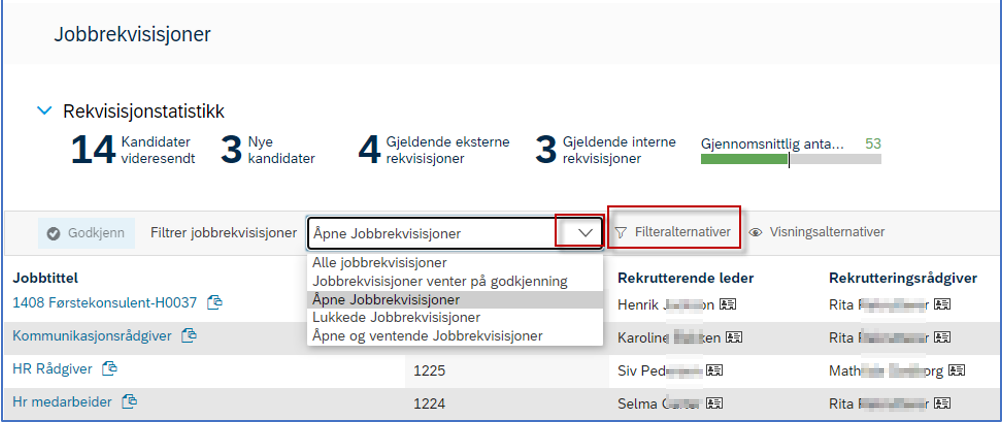Open contact card icon for Rita in Førstekonsulent row

coord(943,305)
